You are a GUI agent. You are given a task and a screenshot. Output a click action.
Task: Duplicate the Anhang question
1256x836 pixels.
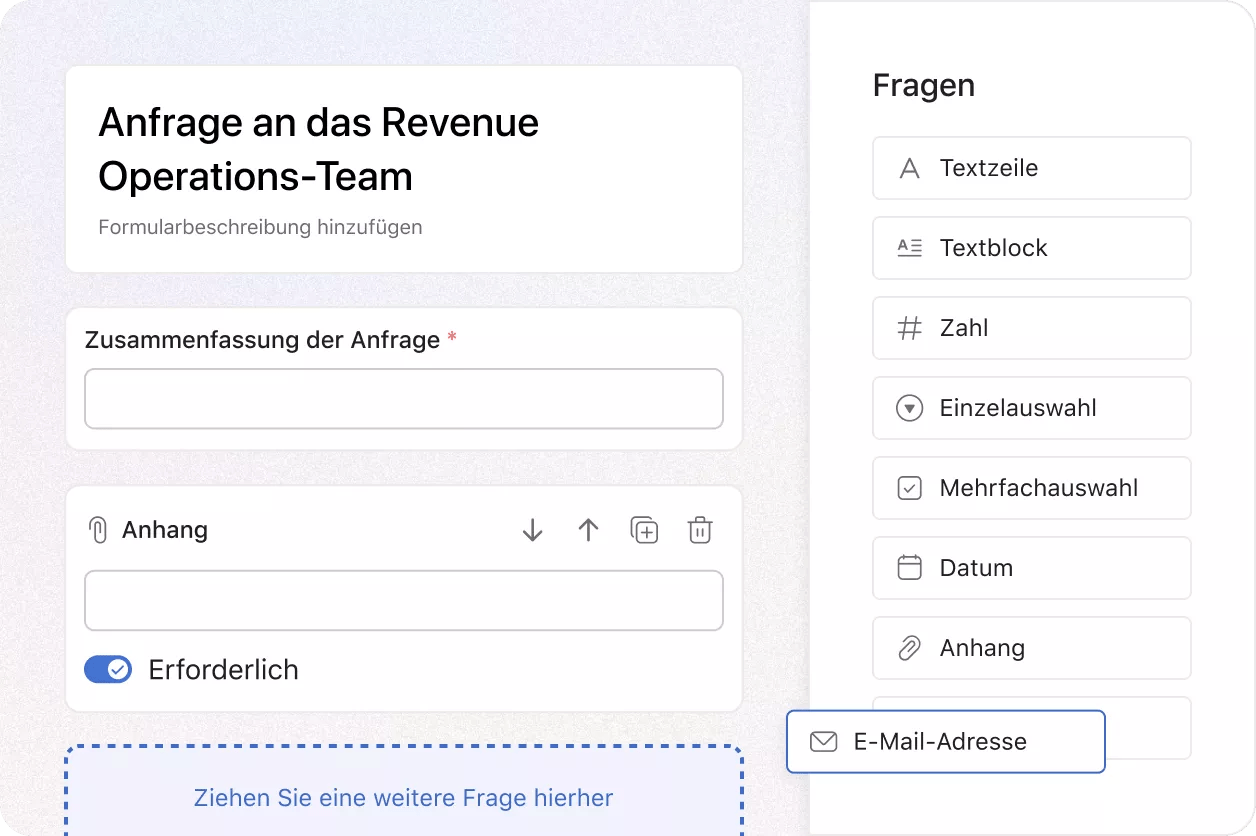[644, 530]
